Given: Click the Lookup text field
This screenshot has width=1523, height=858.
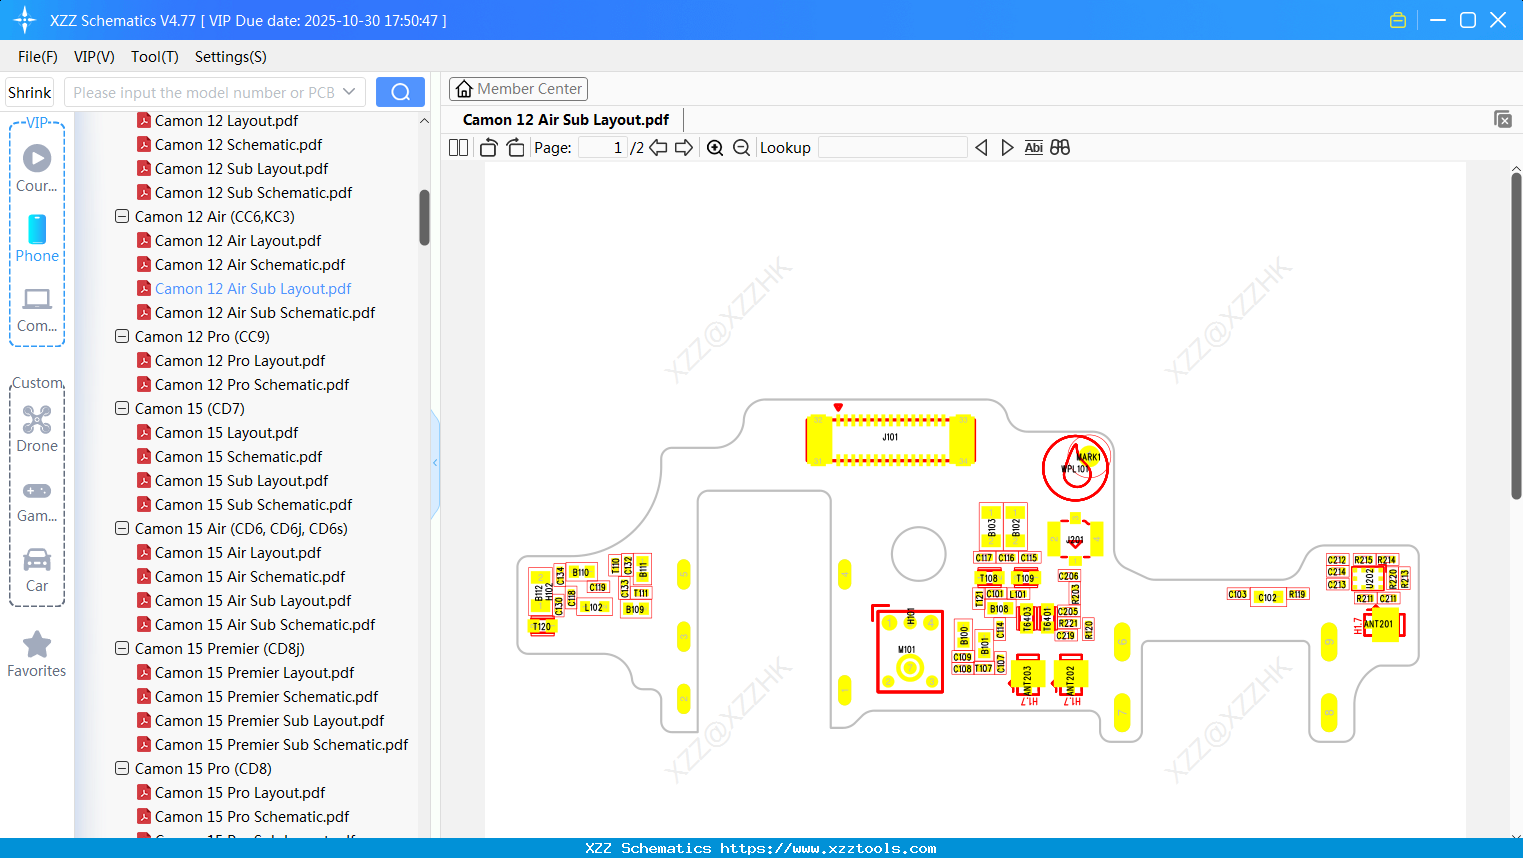Looking at the screenshot, I should click(892, 148).
